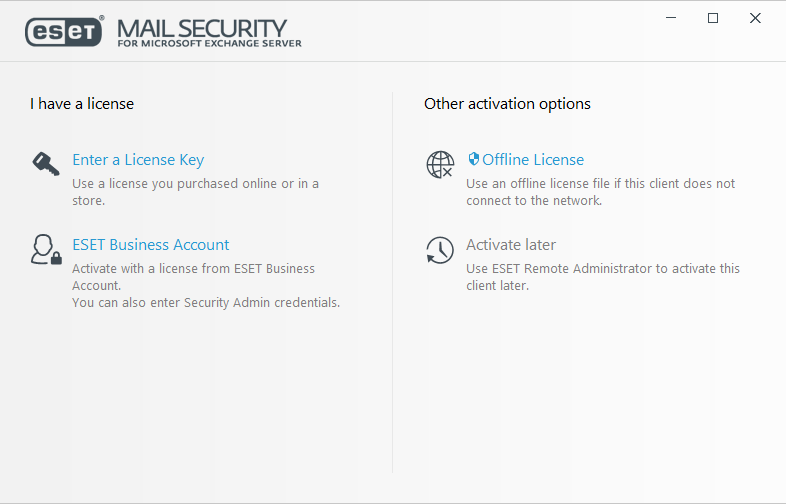786x504 pixels.
Task: Click the ESET logo in the header
Action: [65, 31]
